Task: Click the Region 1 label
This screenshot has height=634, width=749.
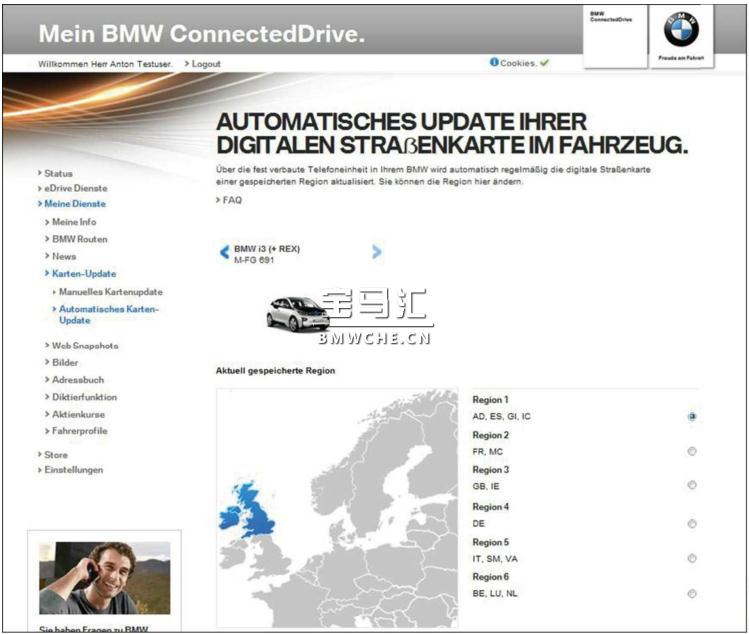Action: 490,399
